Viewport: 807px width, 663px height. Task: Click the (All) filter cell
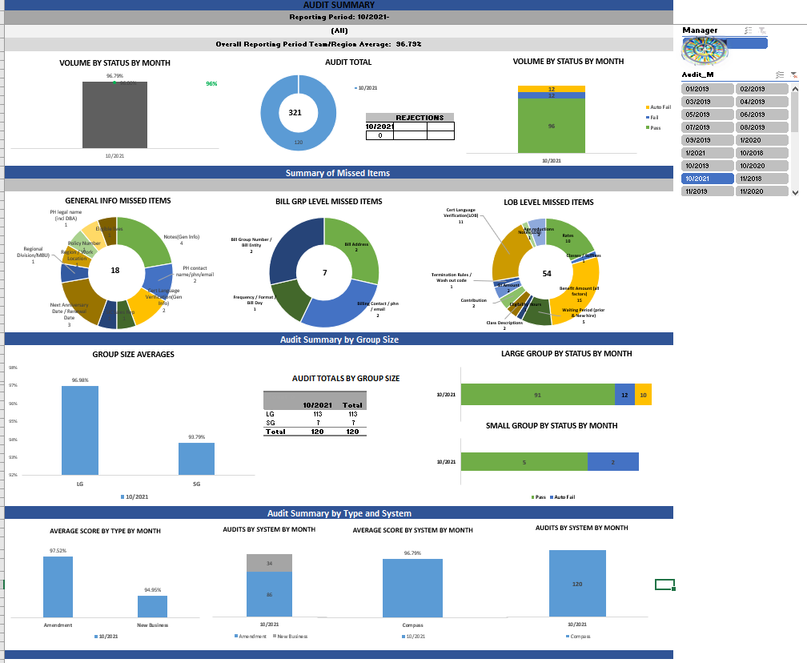[339, 31]
